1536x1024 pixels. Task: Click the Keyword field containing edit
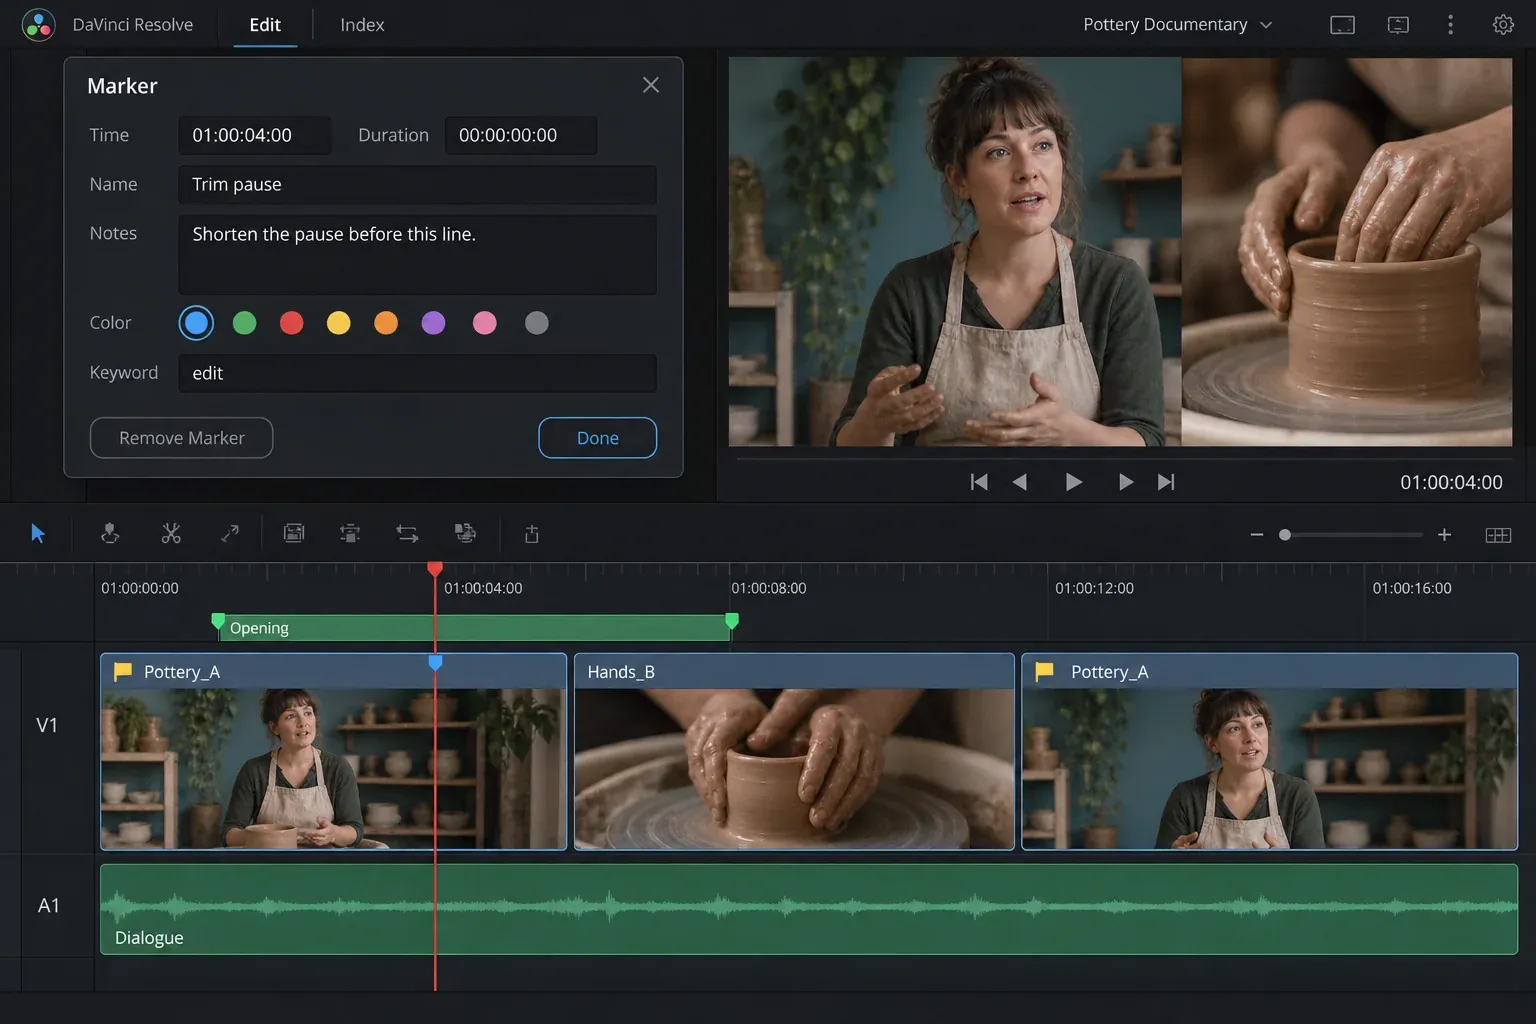[x=418, y=373]
